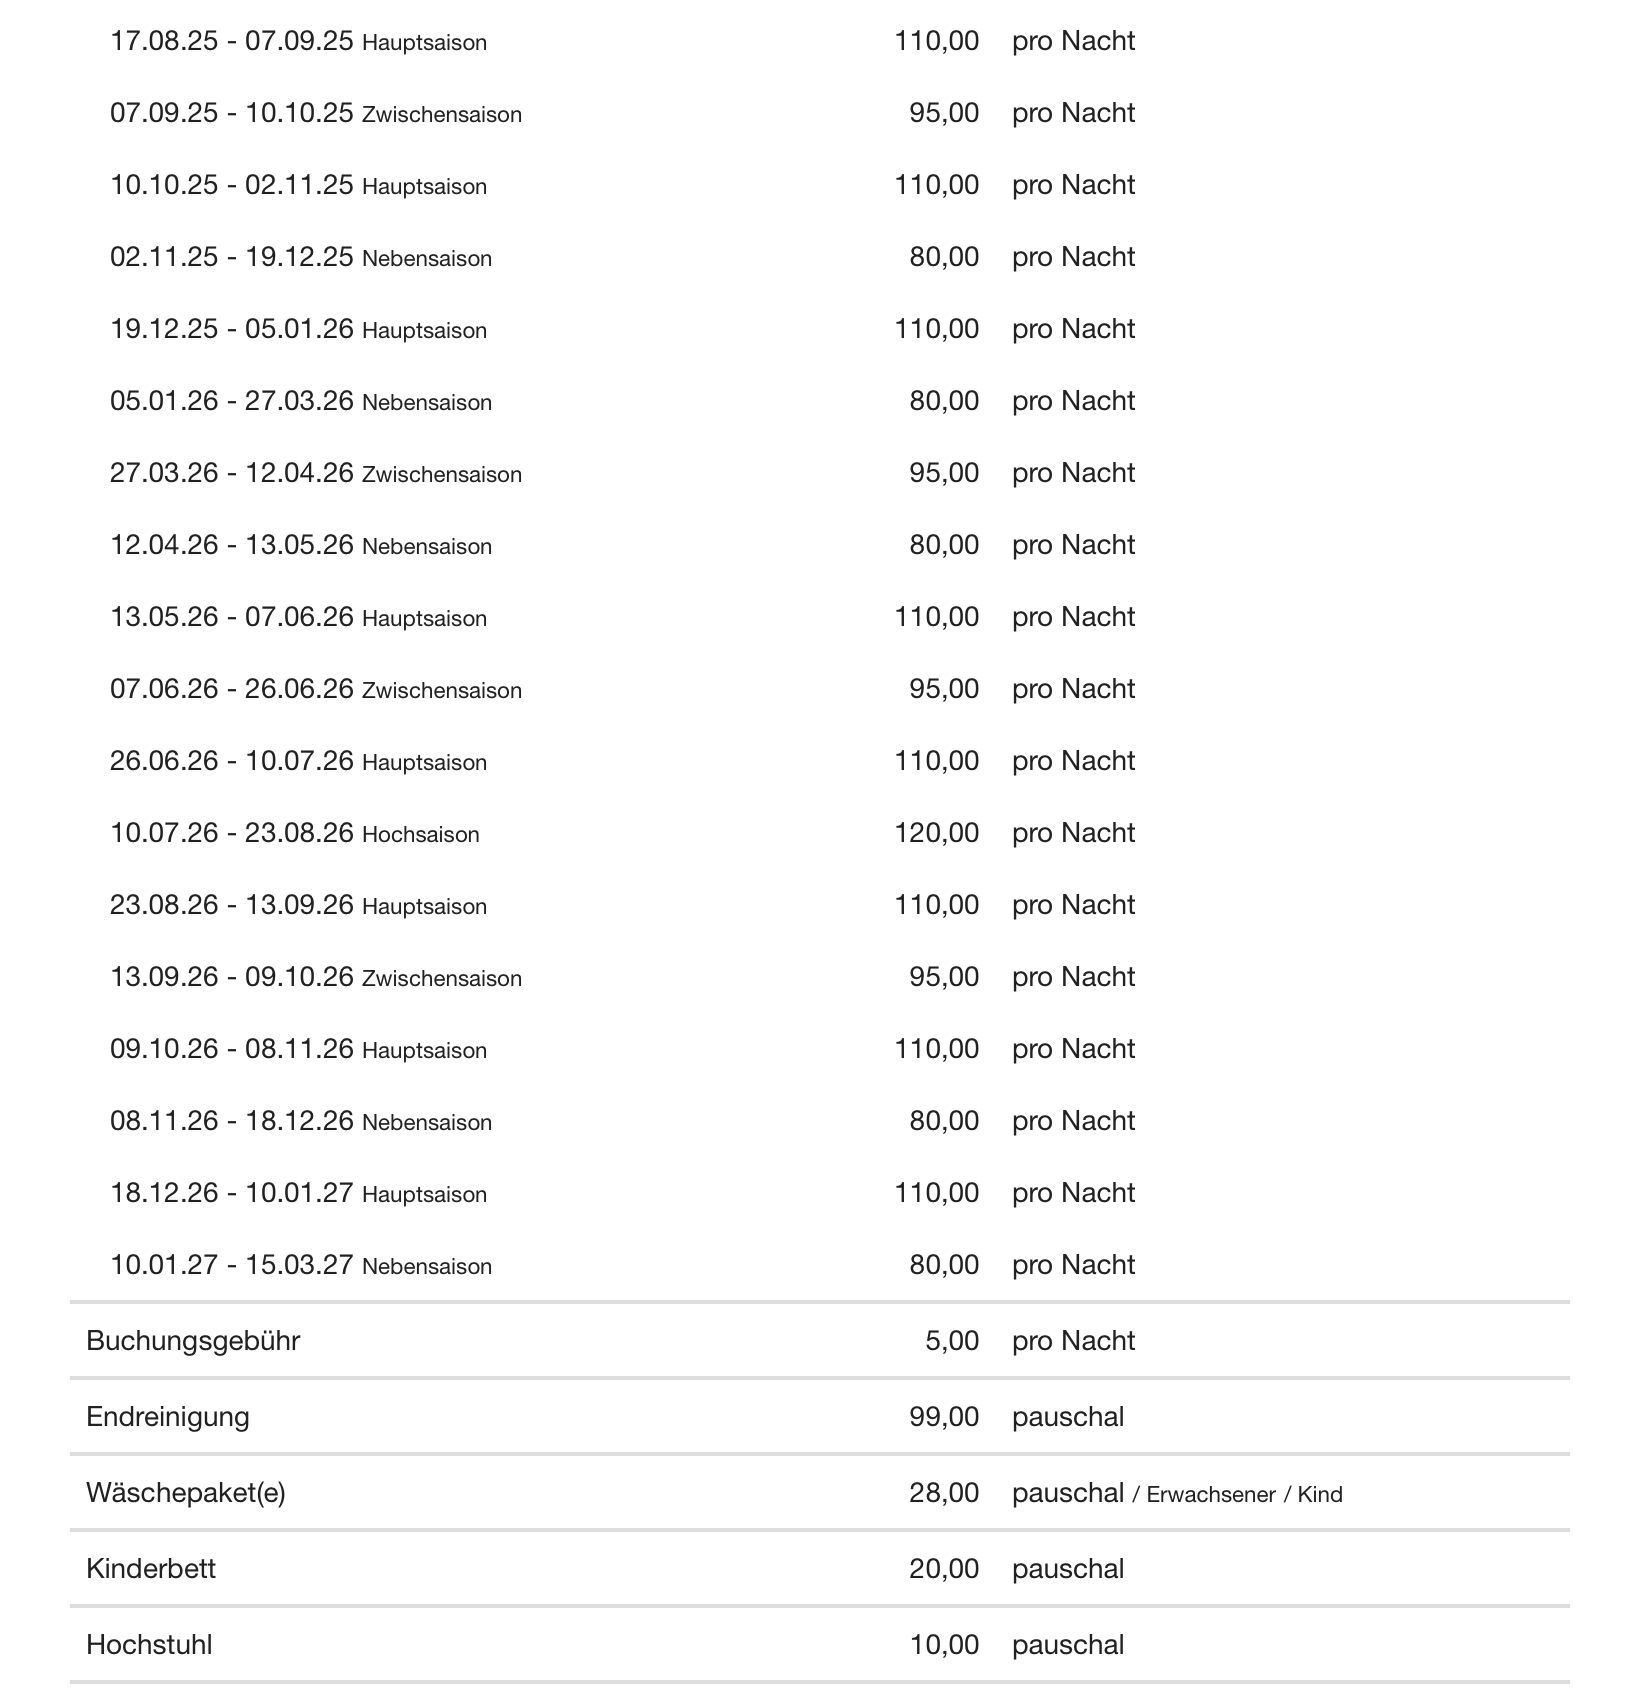Image resolution: width=1640 pixels, height=1692 pixels.
Task: Click the 5,00 Buchungsgebühr amount
Action: click(952, 1341)
